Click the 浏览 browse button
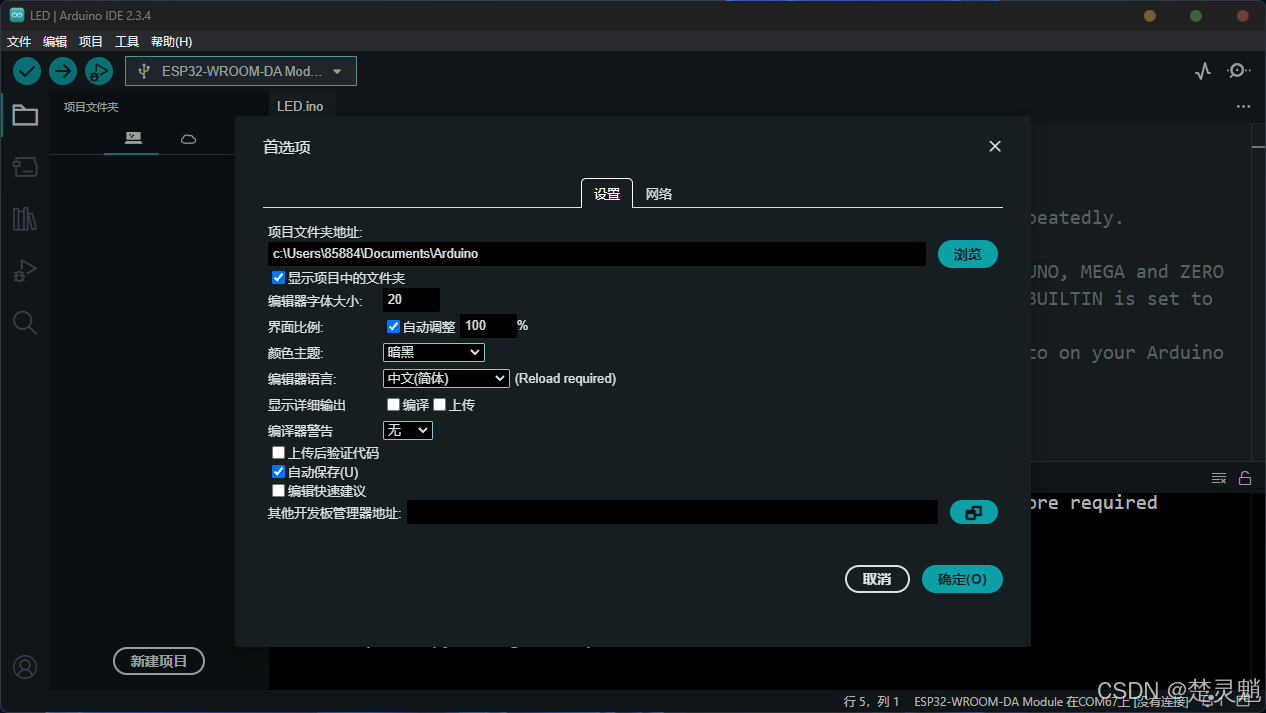Screen dimensions: 1266x713 coord(968,254)
